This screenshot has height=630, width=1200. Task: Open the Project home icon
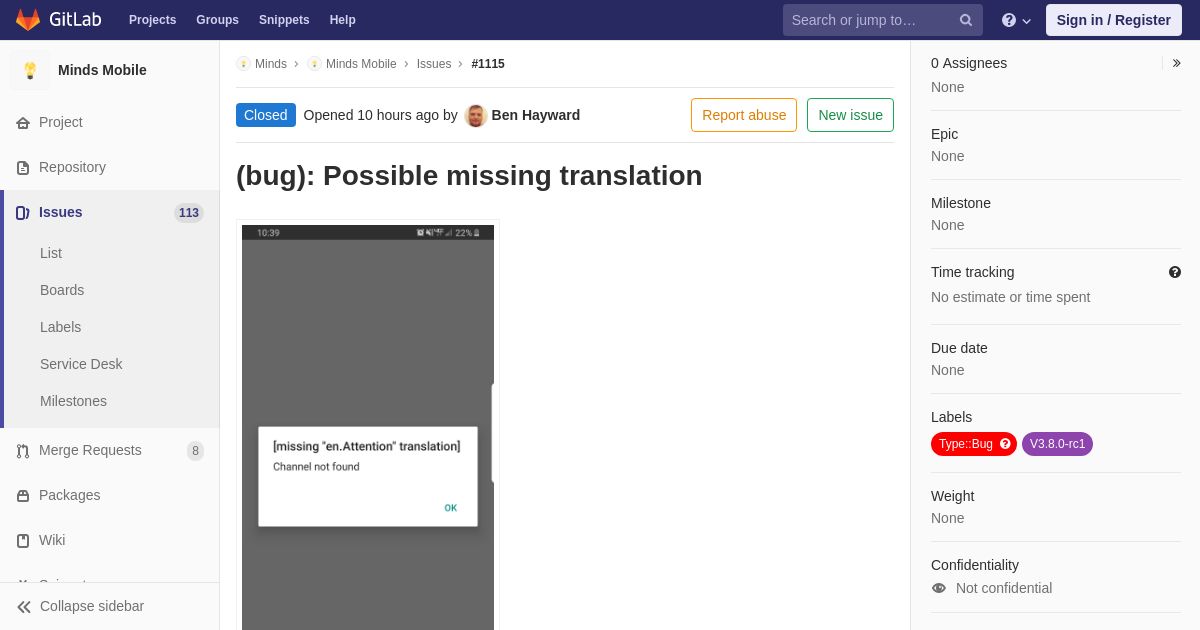(x=23, y=123)
